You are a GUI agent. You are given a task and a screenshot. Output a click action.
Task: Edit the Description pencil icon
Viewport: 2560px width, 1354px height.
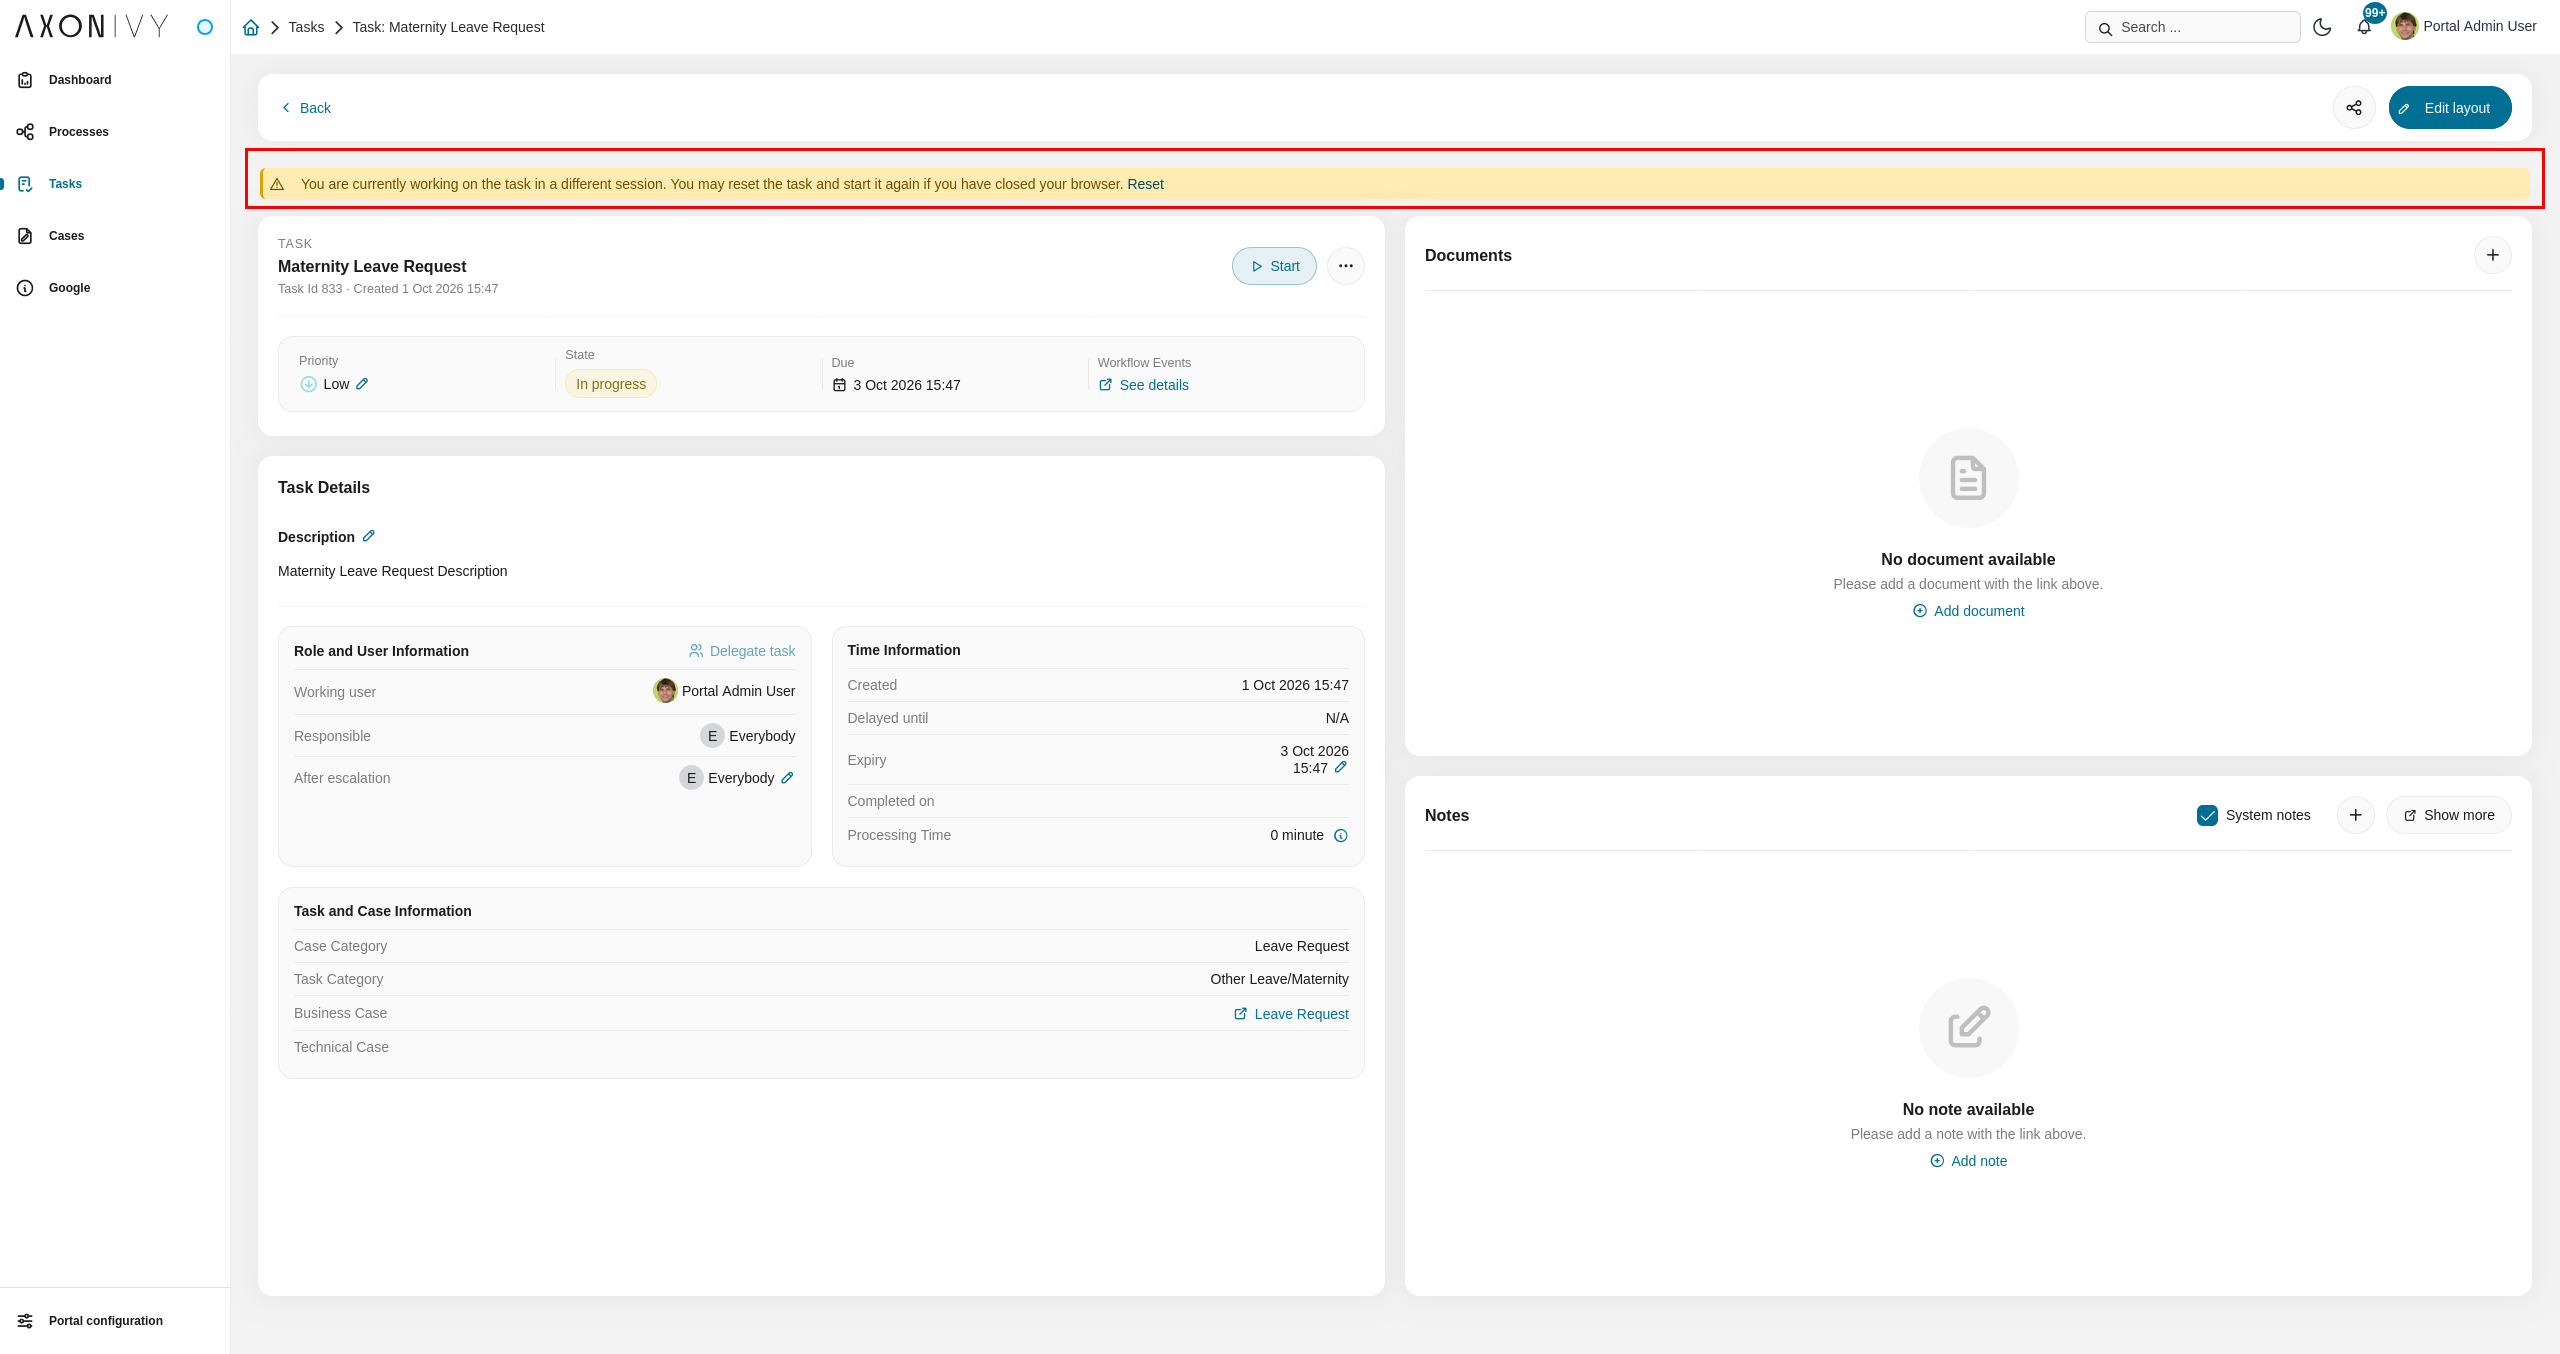point(369,536)
